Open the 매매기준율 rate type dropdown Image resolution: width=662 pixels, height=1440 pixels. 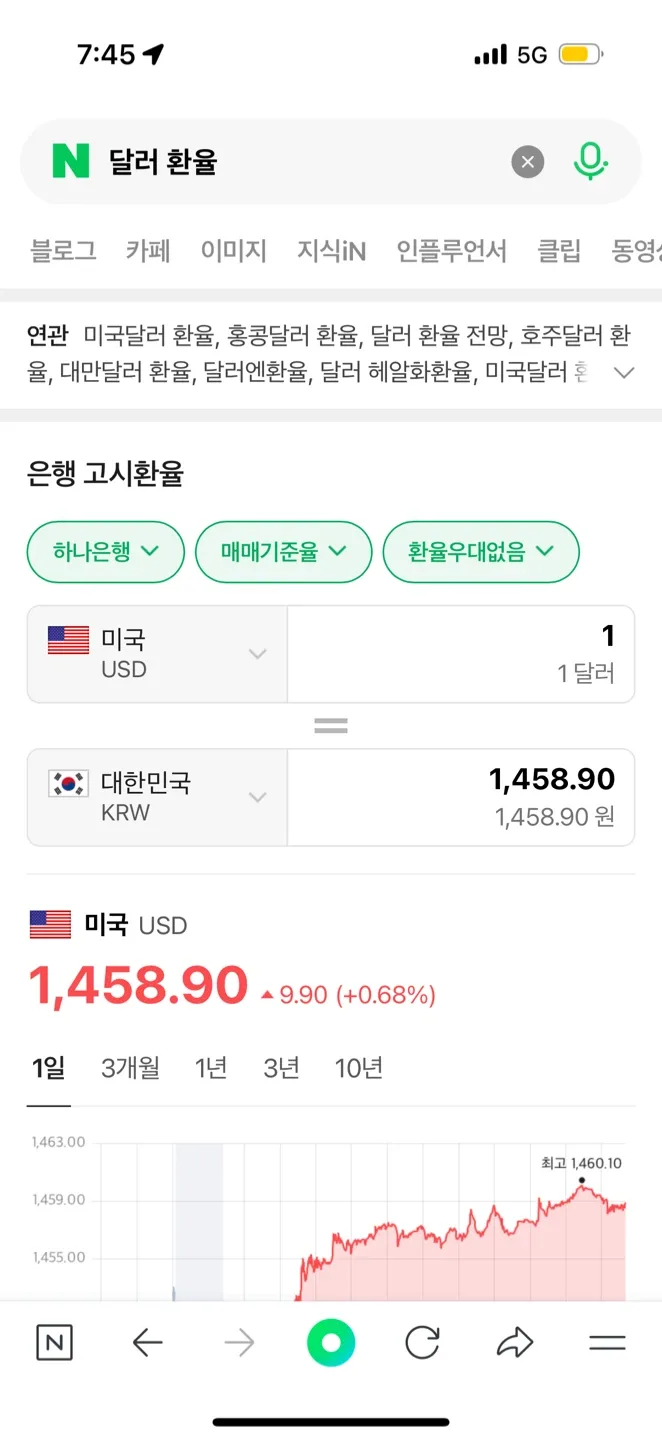[x=283, y=551]
